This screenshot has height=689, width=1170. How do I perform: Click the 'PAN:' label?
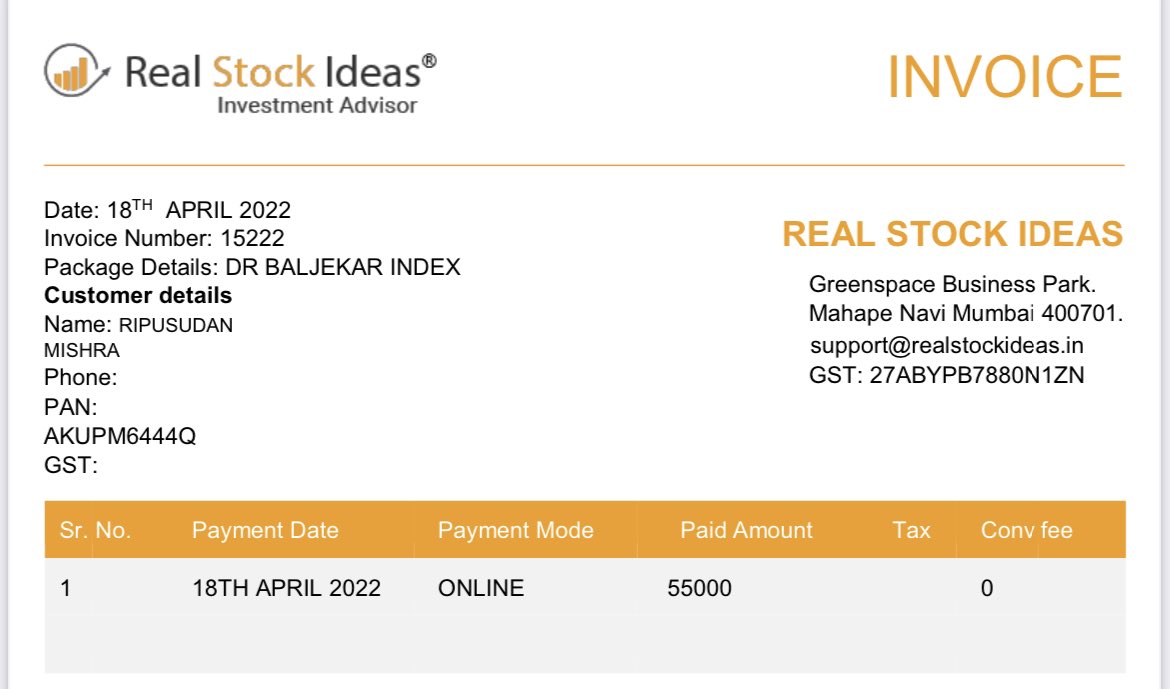[x=71, y=407]
